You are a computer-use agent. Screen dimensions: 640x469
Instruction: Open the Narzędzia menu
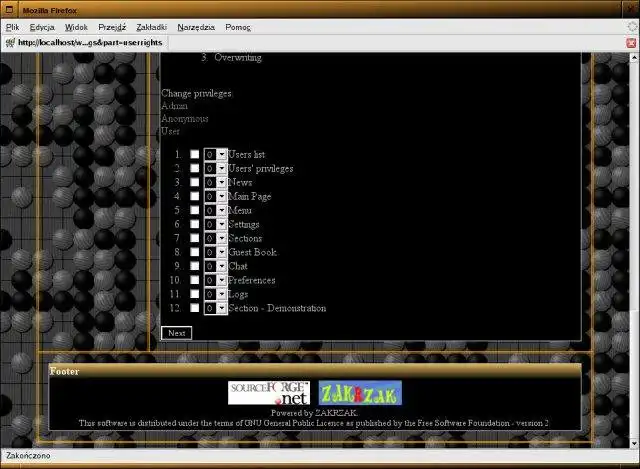(196, 27)
